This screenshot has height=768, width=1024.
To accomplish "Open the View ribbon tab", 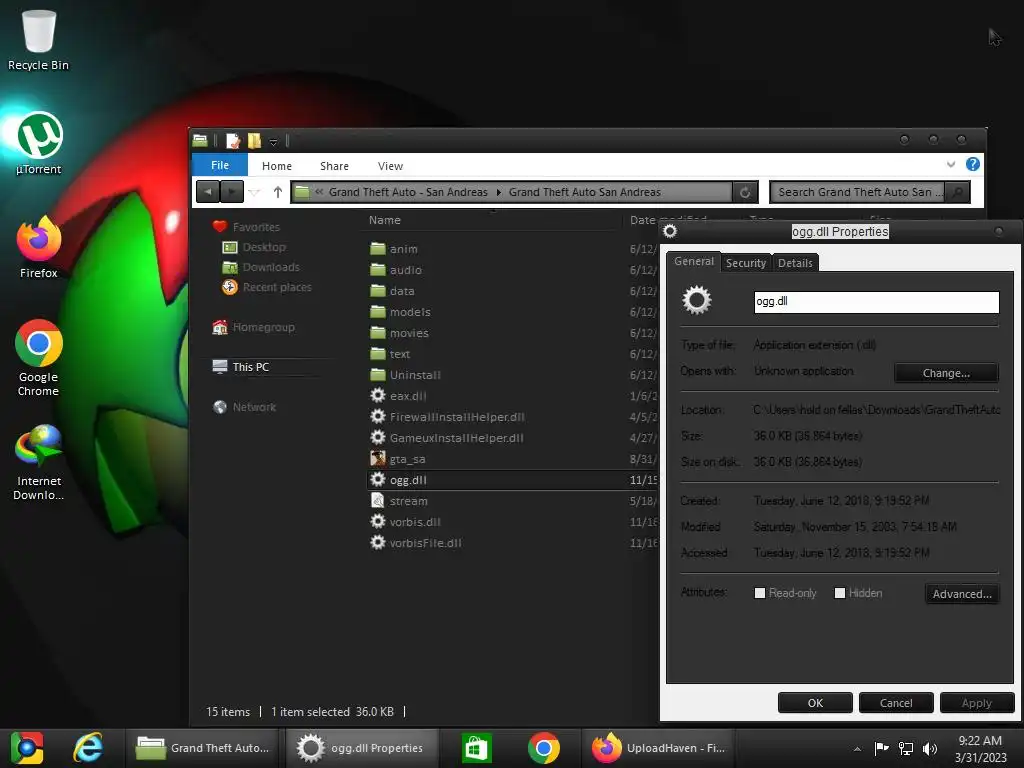I will pyautogui.click(x=390, y=166).
